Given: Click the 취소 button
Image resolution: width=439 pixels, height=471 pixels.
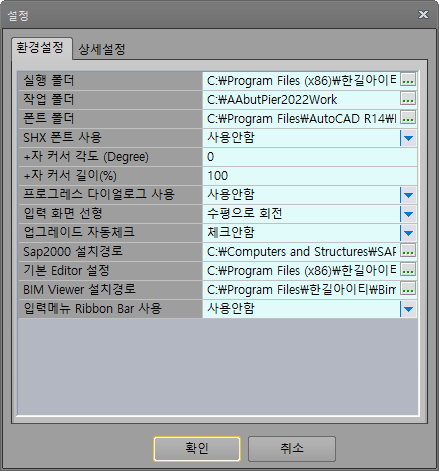Looking at the screenshot, I should [x=292, y=449].
